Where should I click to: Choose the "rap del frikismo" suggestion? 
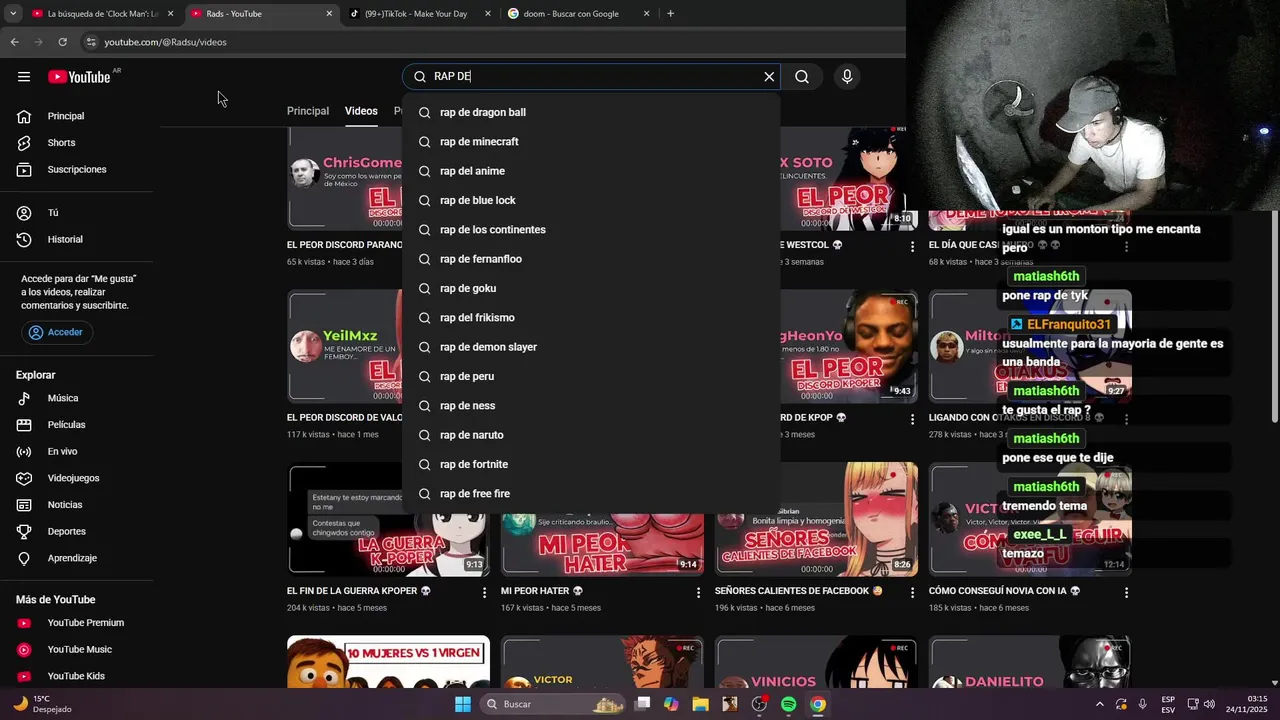coord(591,318)
